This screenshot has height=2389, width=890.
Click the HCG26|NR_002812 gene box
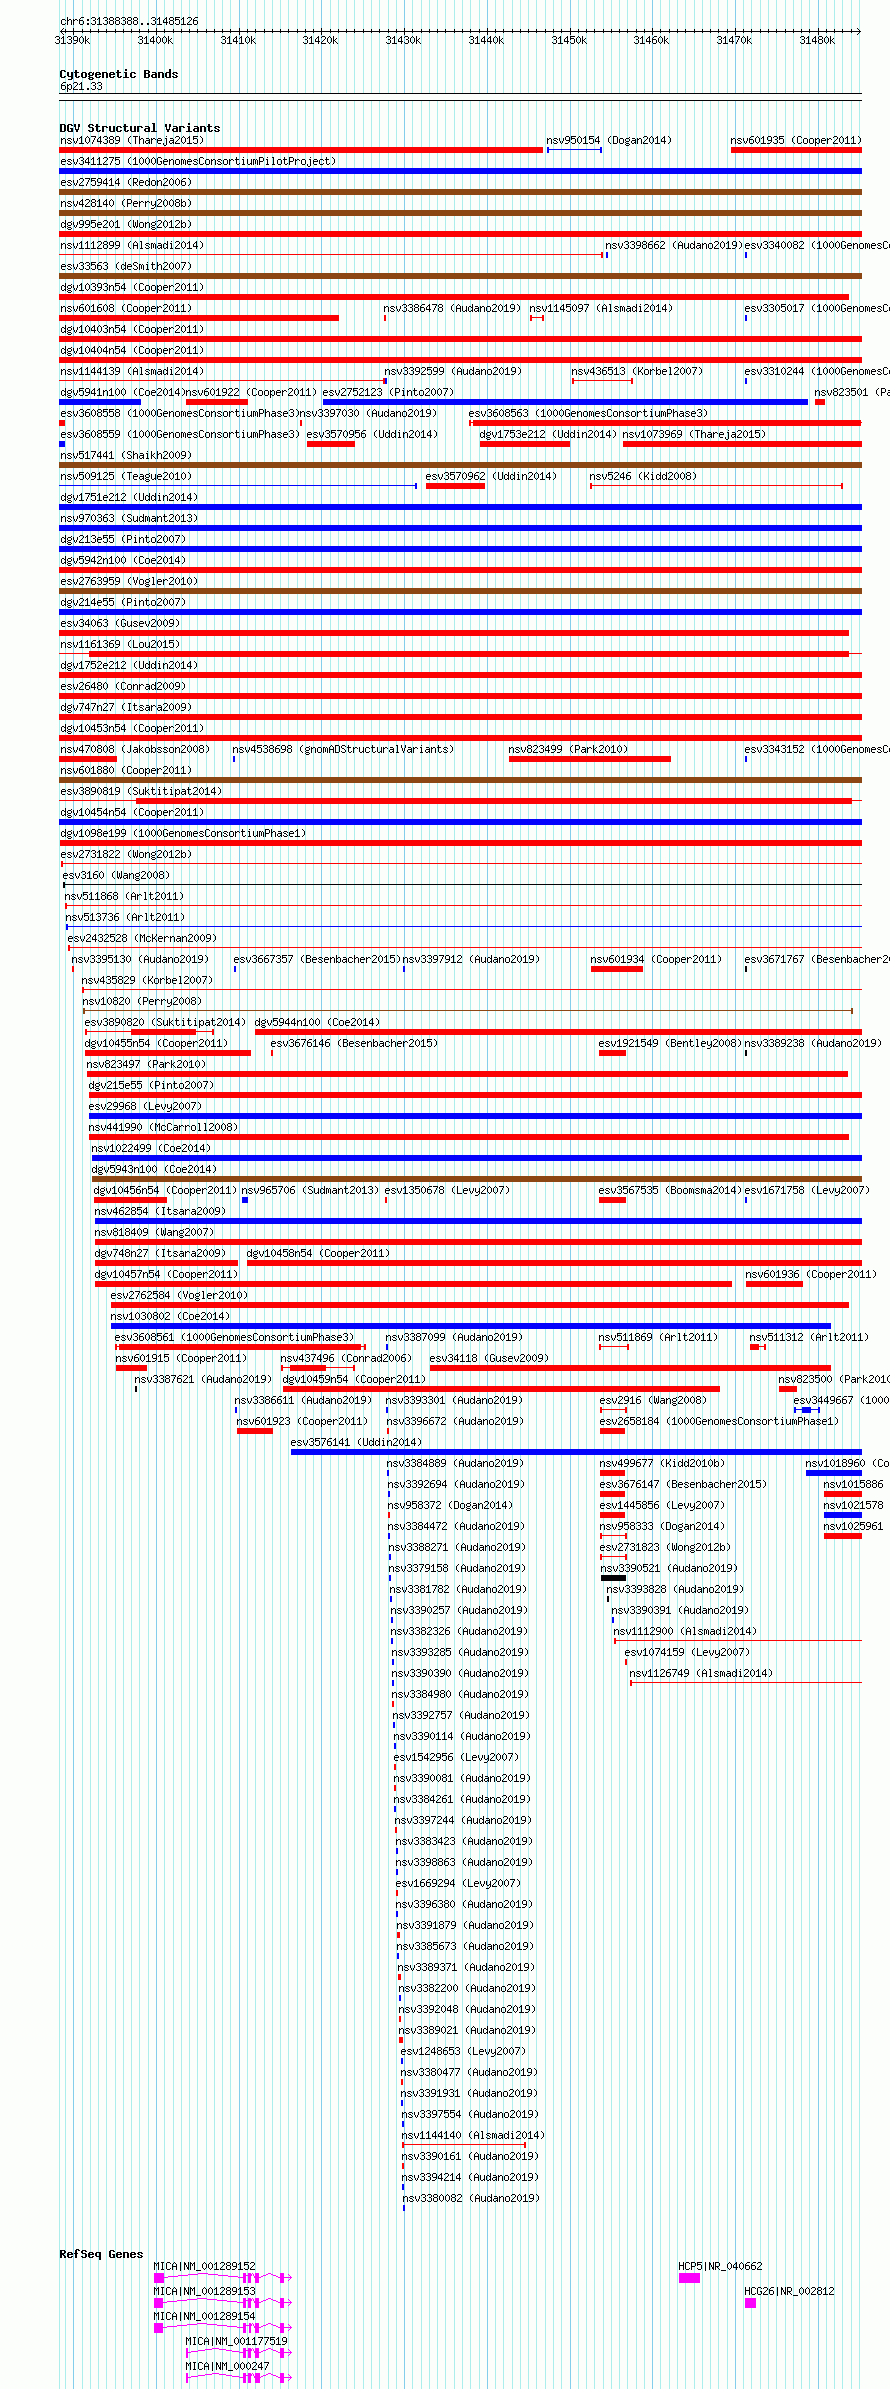tap(750, 2302)
